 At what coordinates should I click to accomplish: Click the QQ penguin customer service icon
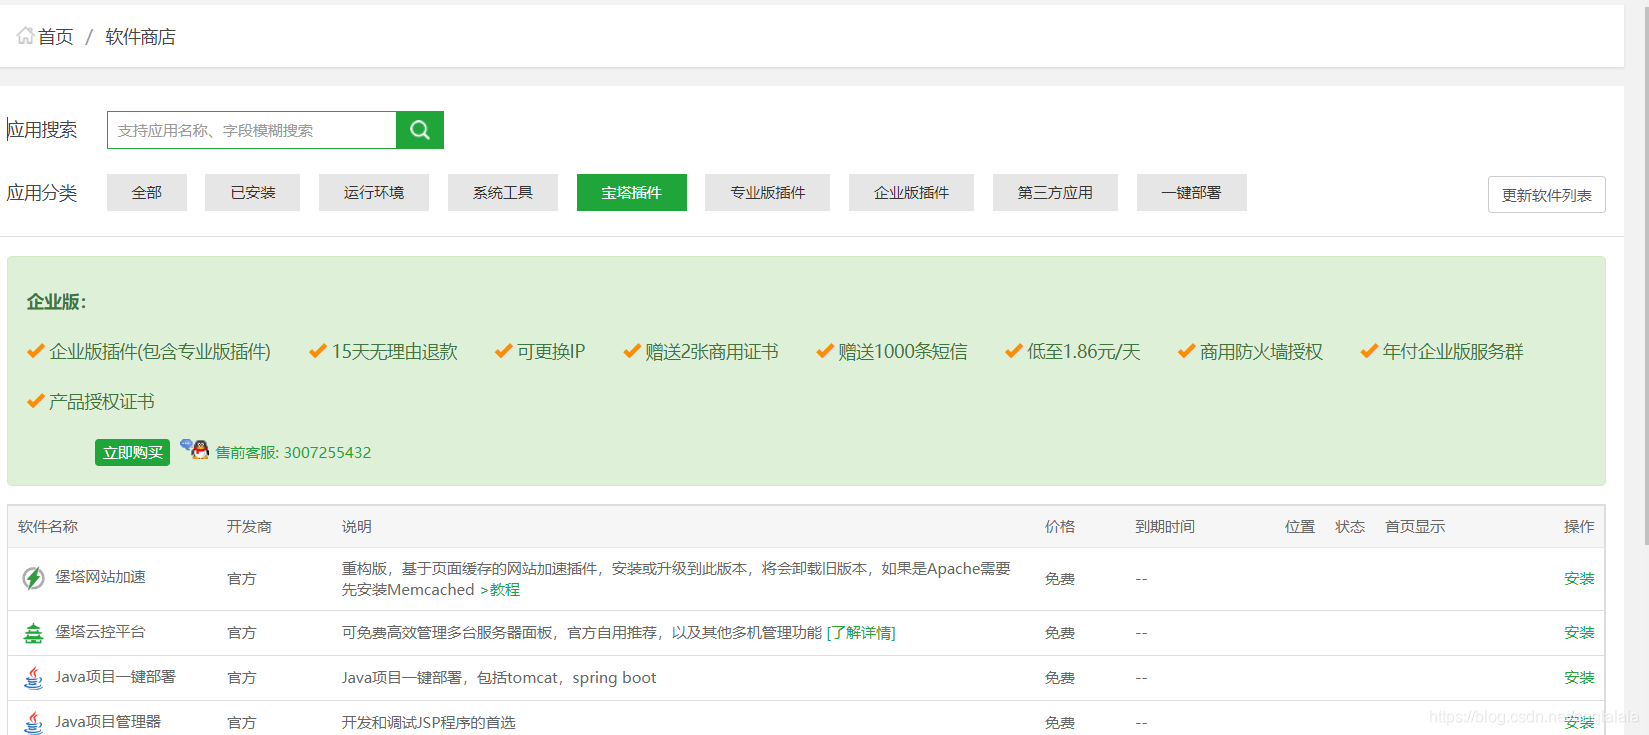pos(195,449)
